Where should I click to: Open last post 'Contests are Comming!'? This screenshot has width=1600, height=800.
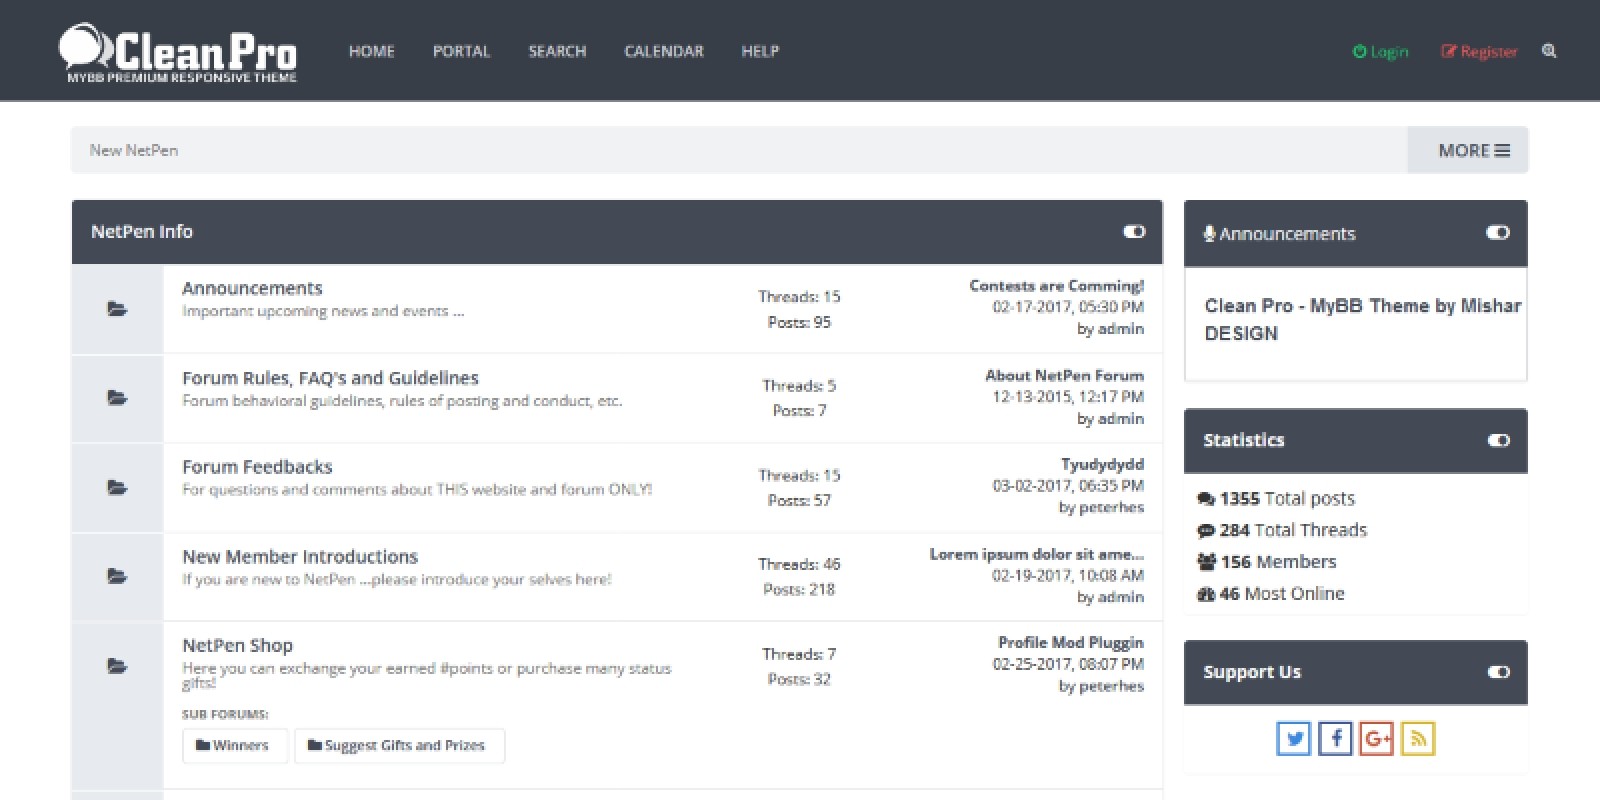coord(1056,286)
